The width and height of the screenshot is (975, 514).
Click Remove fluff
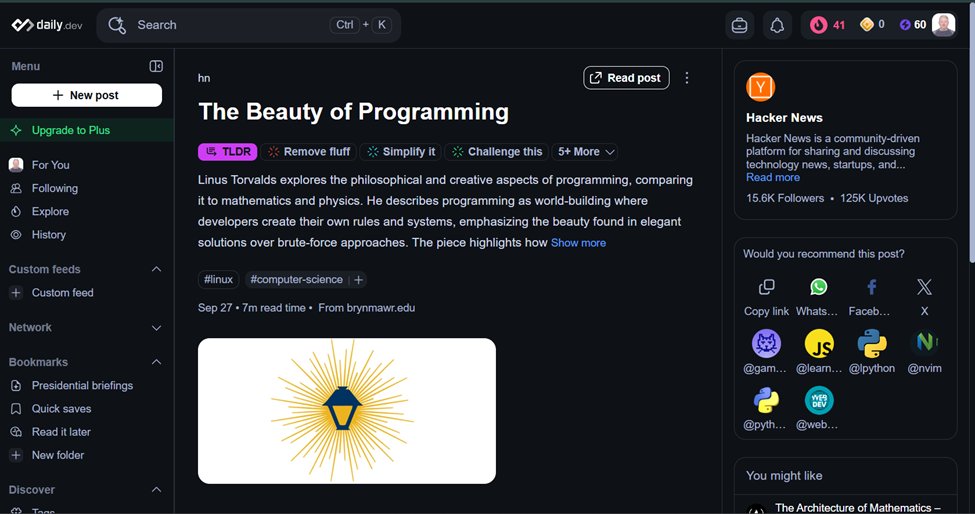[309, 152]
